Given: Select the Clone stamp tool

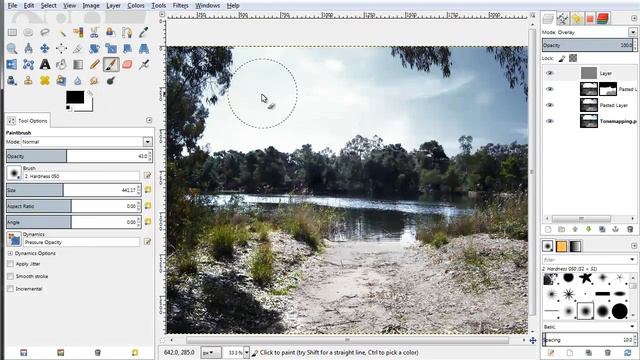Looking at the screenshot, I should pos(28,80).
